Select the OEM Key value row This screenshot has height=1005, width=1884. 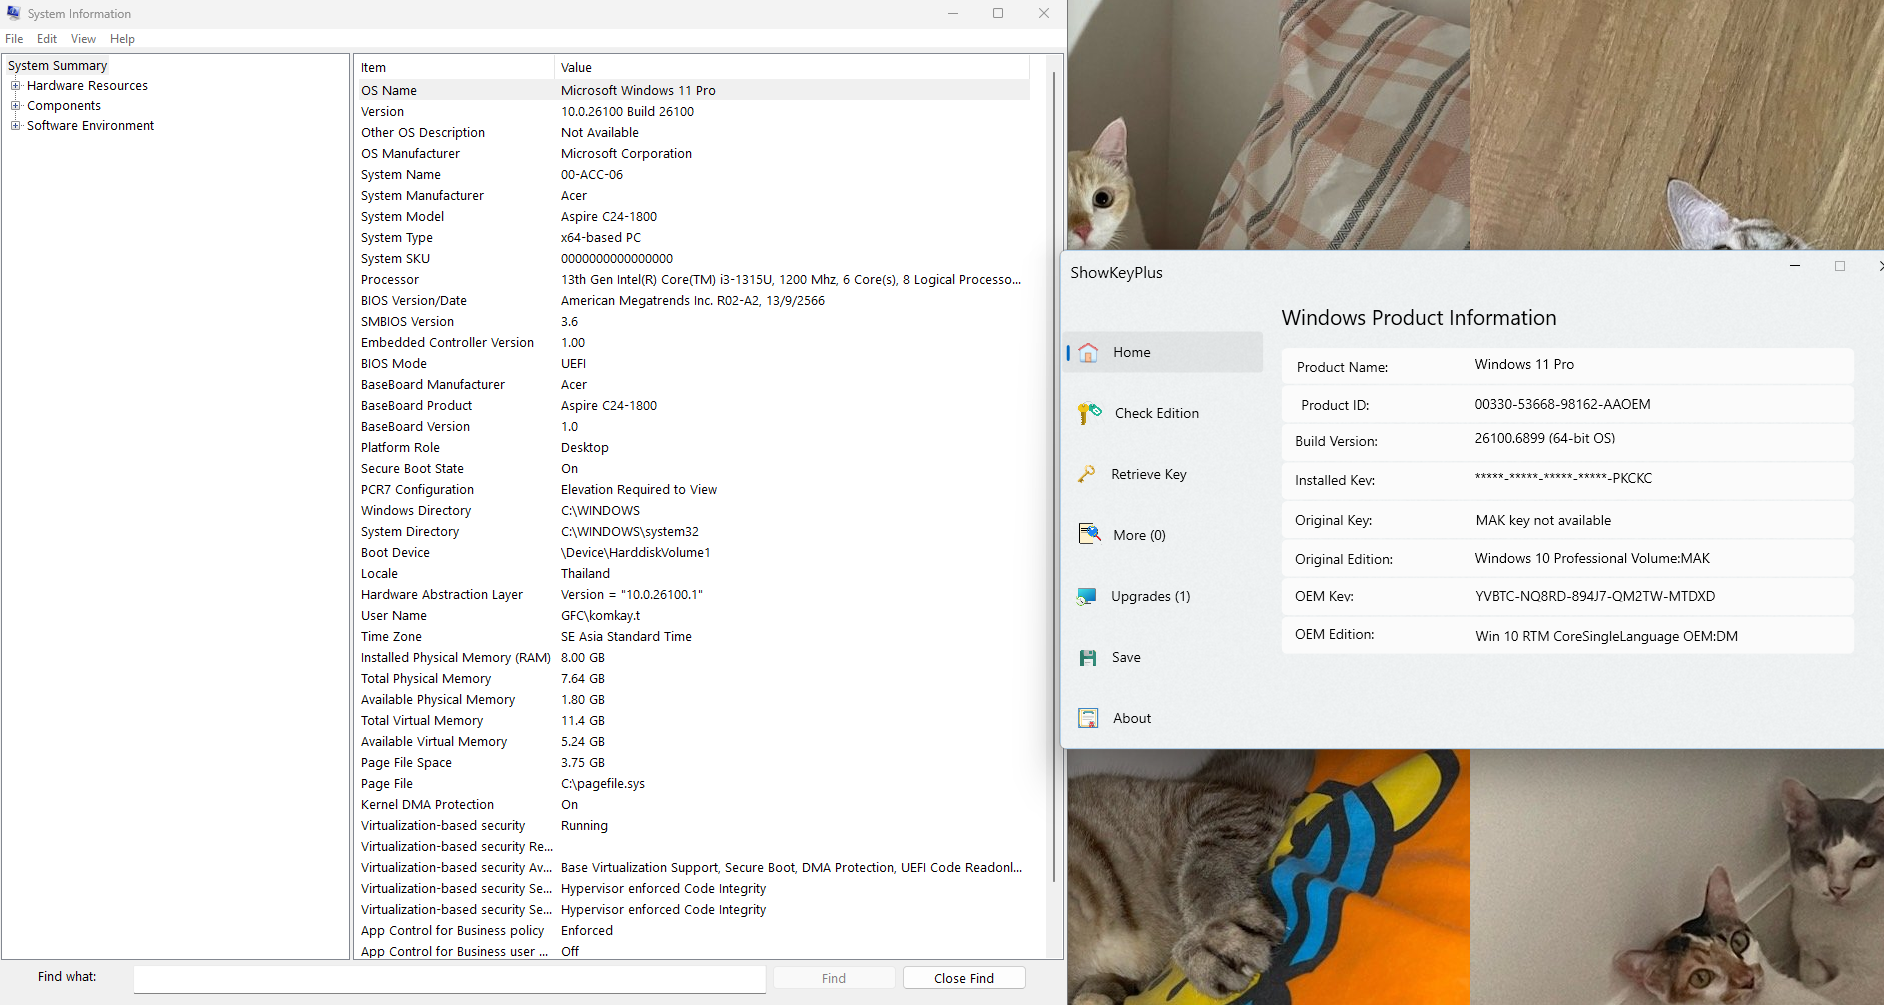coord(1594,597)
